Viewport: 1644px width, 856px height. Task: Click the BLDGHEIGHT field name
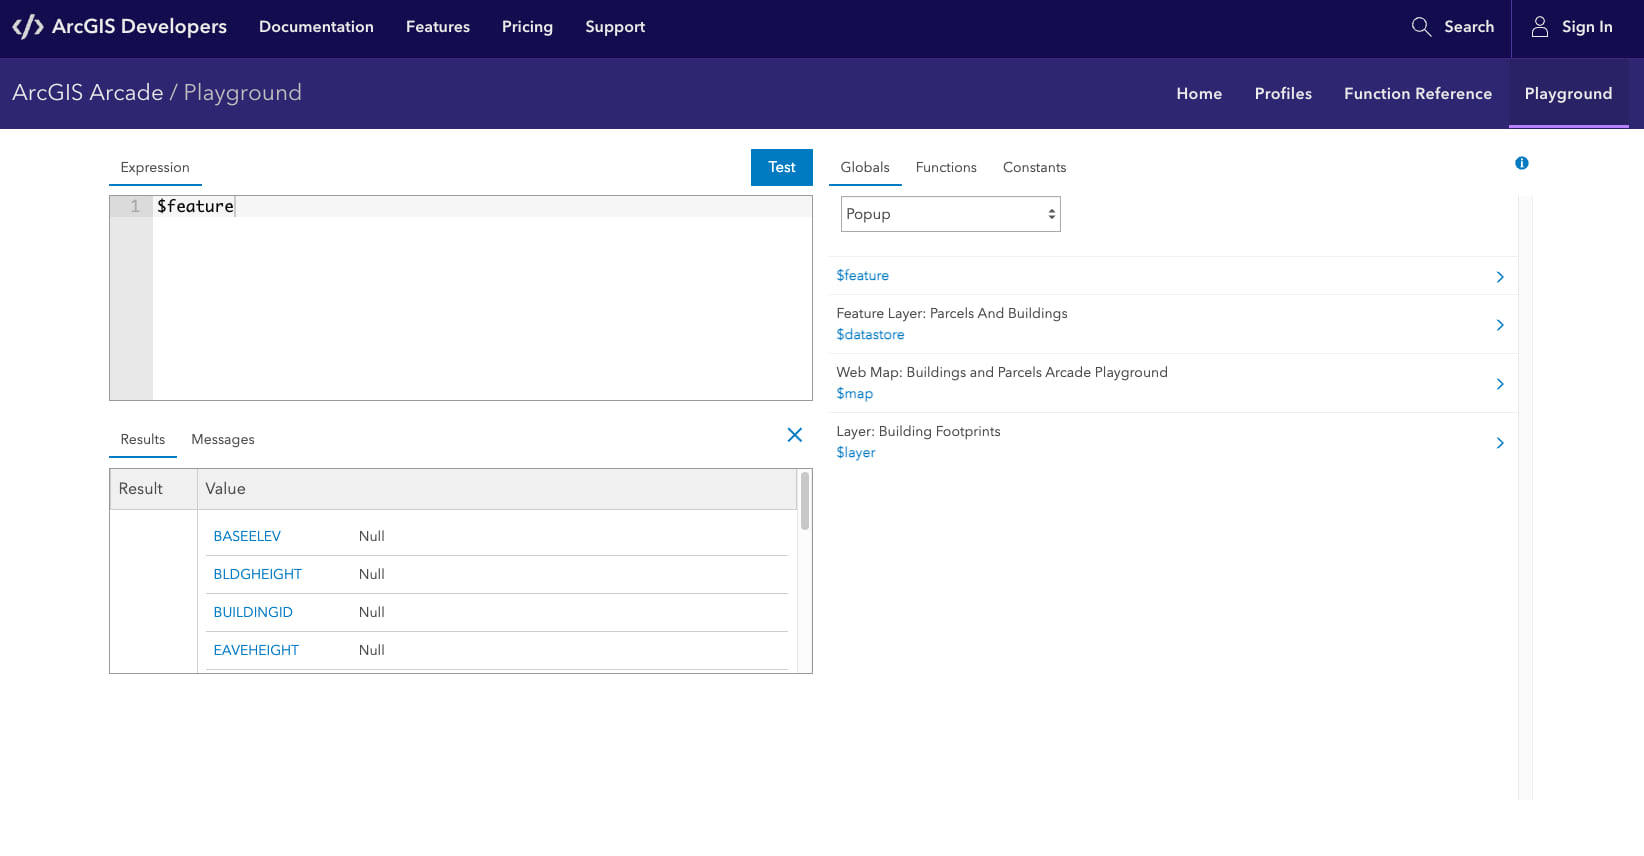(x=257, y=574)
